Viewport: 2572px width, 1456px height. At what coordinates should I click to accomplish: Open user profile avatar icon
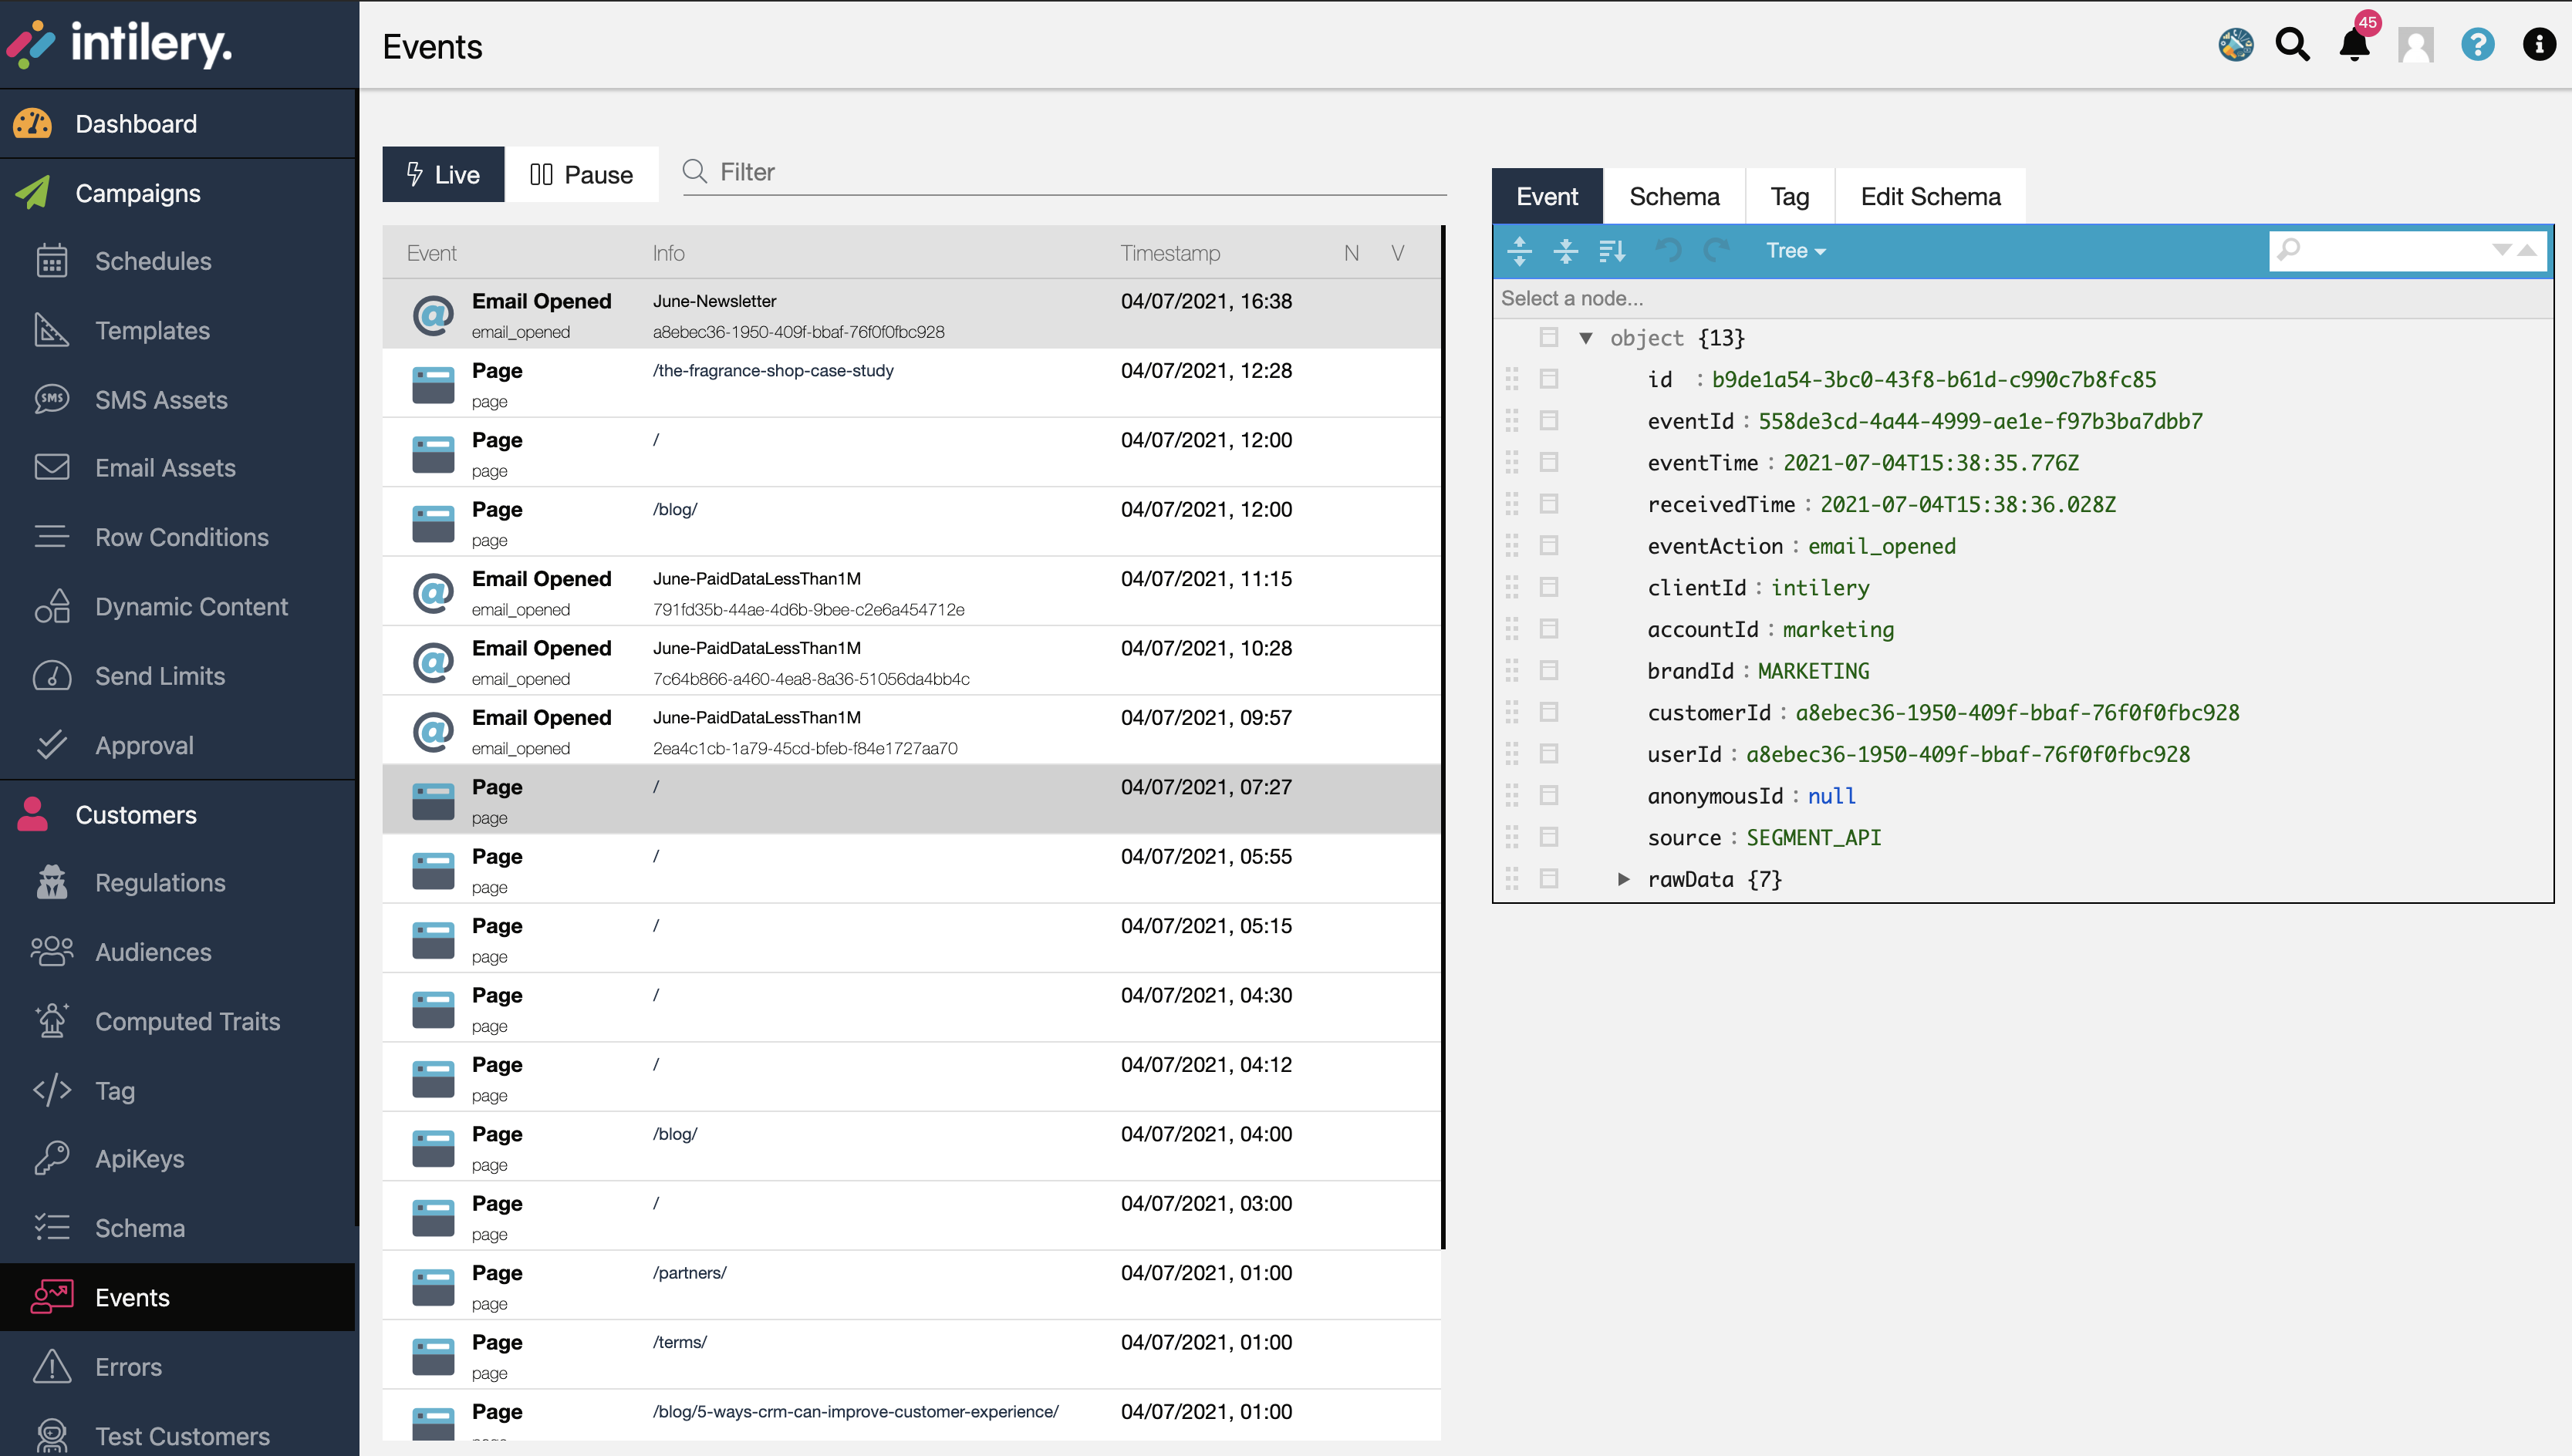(x=2415, y=45)
